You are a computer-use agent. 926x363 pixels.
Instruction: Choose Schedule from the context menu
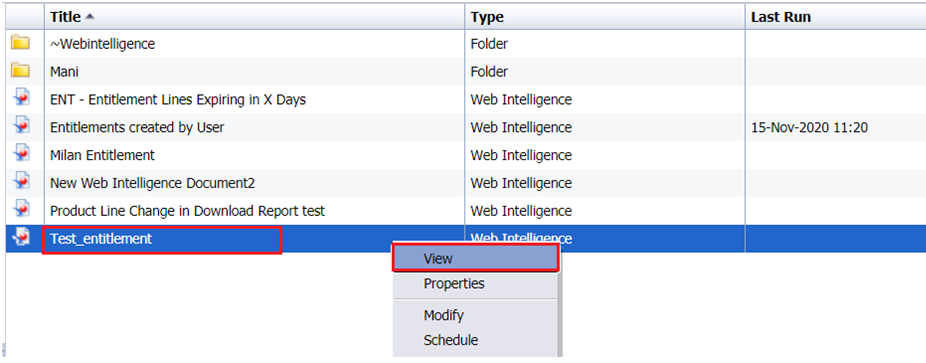475,340
